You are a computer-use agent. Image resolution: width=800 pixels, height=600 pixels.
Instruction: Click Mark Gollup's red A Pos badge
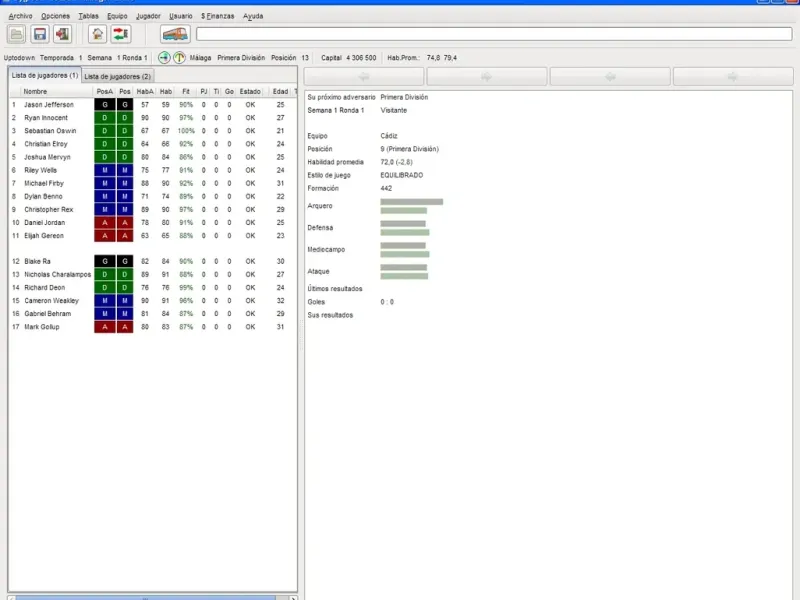(x=124, y=327)
